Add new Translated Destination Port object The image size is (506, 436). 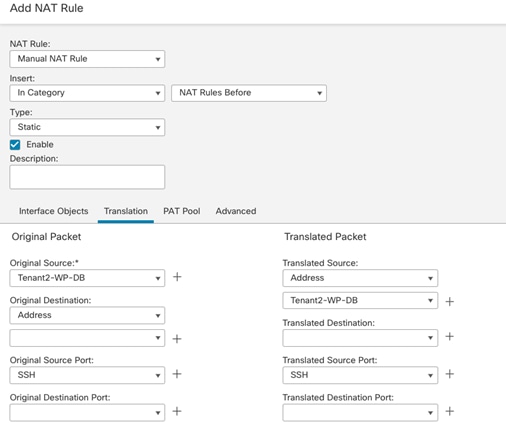(450, 411)
